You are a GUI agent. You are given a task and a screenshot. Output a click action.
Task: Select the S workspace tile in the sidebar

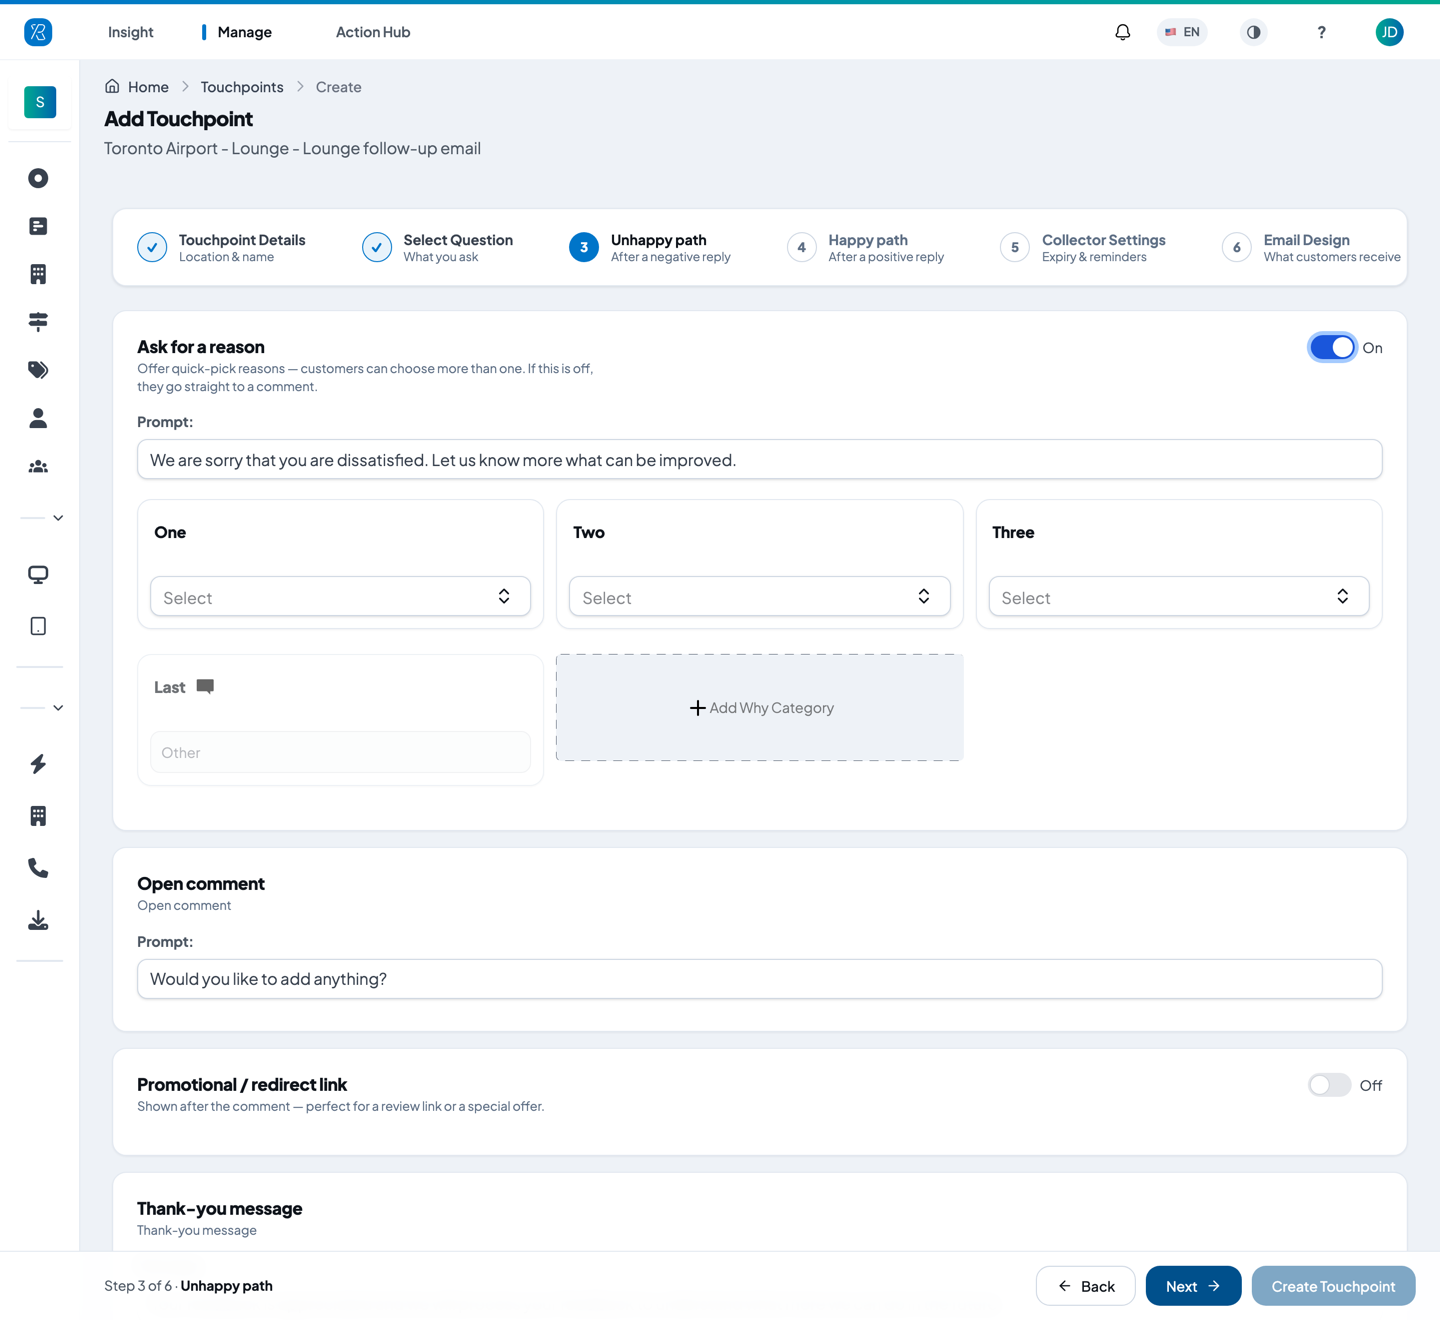point(40,102)
